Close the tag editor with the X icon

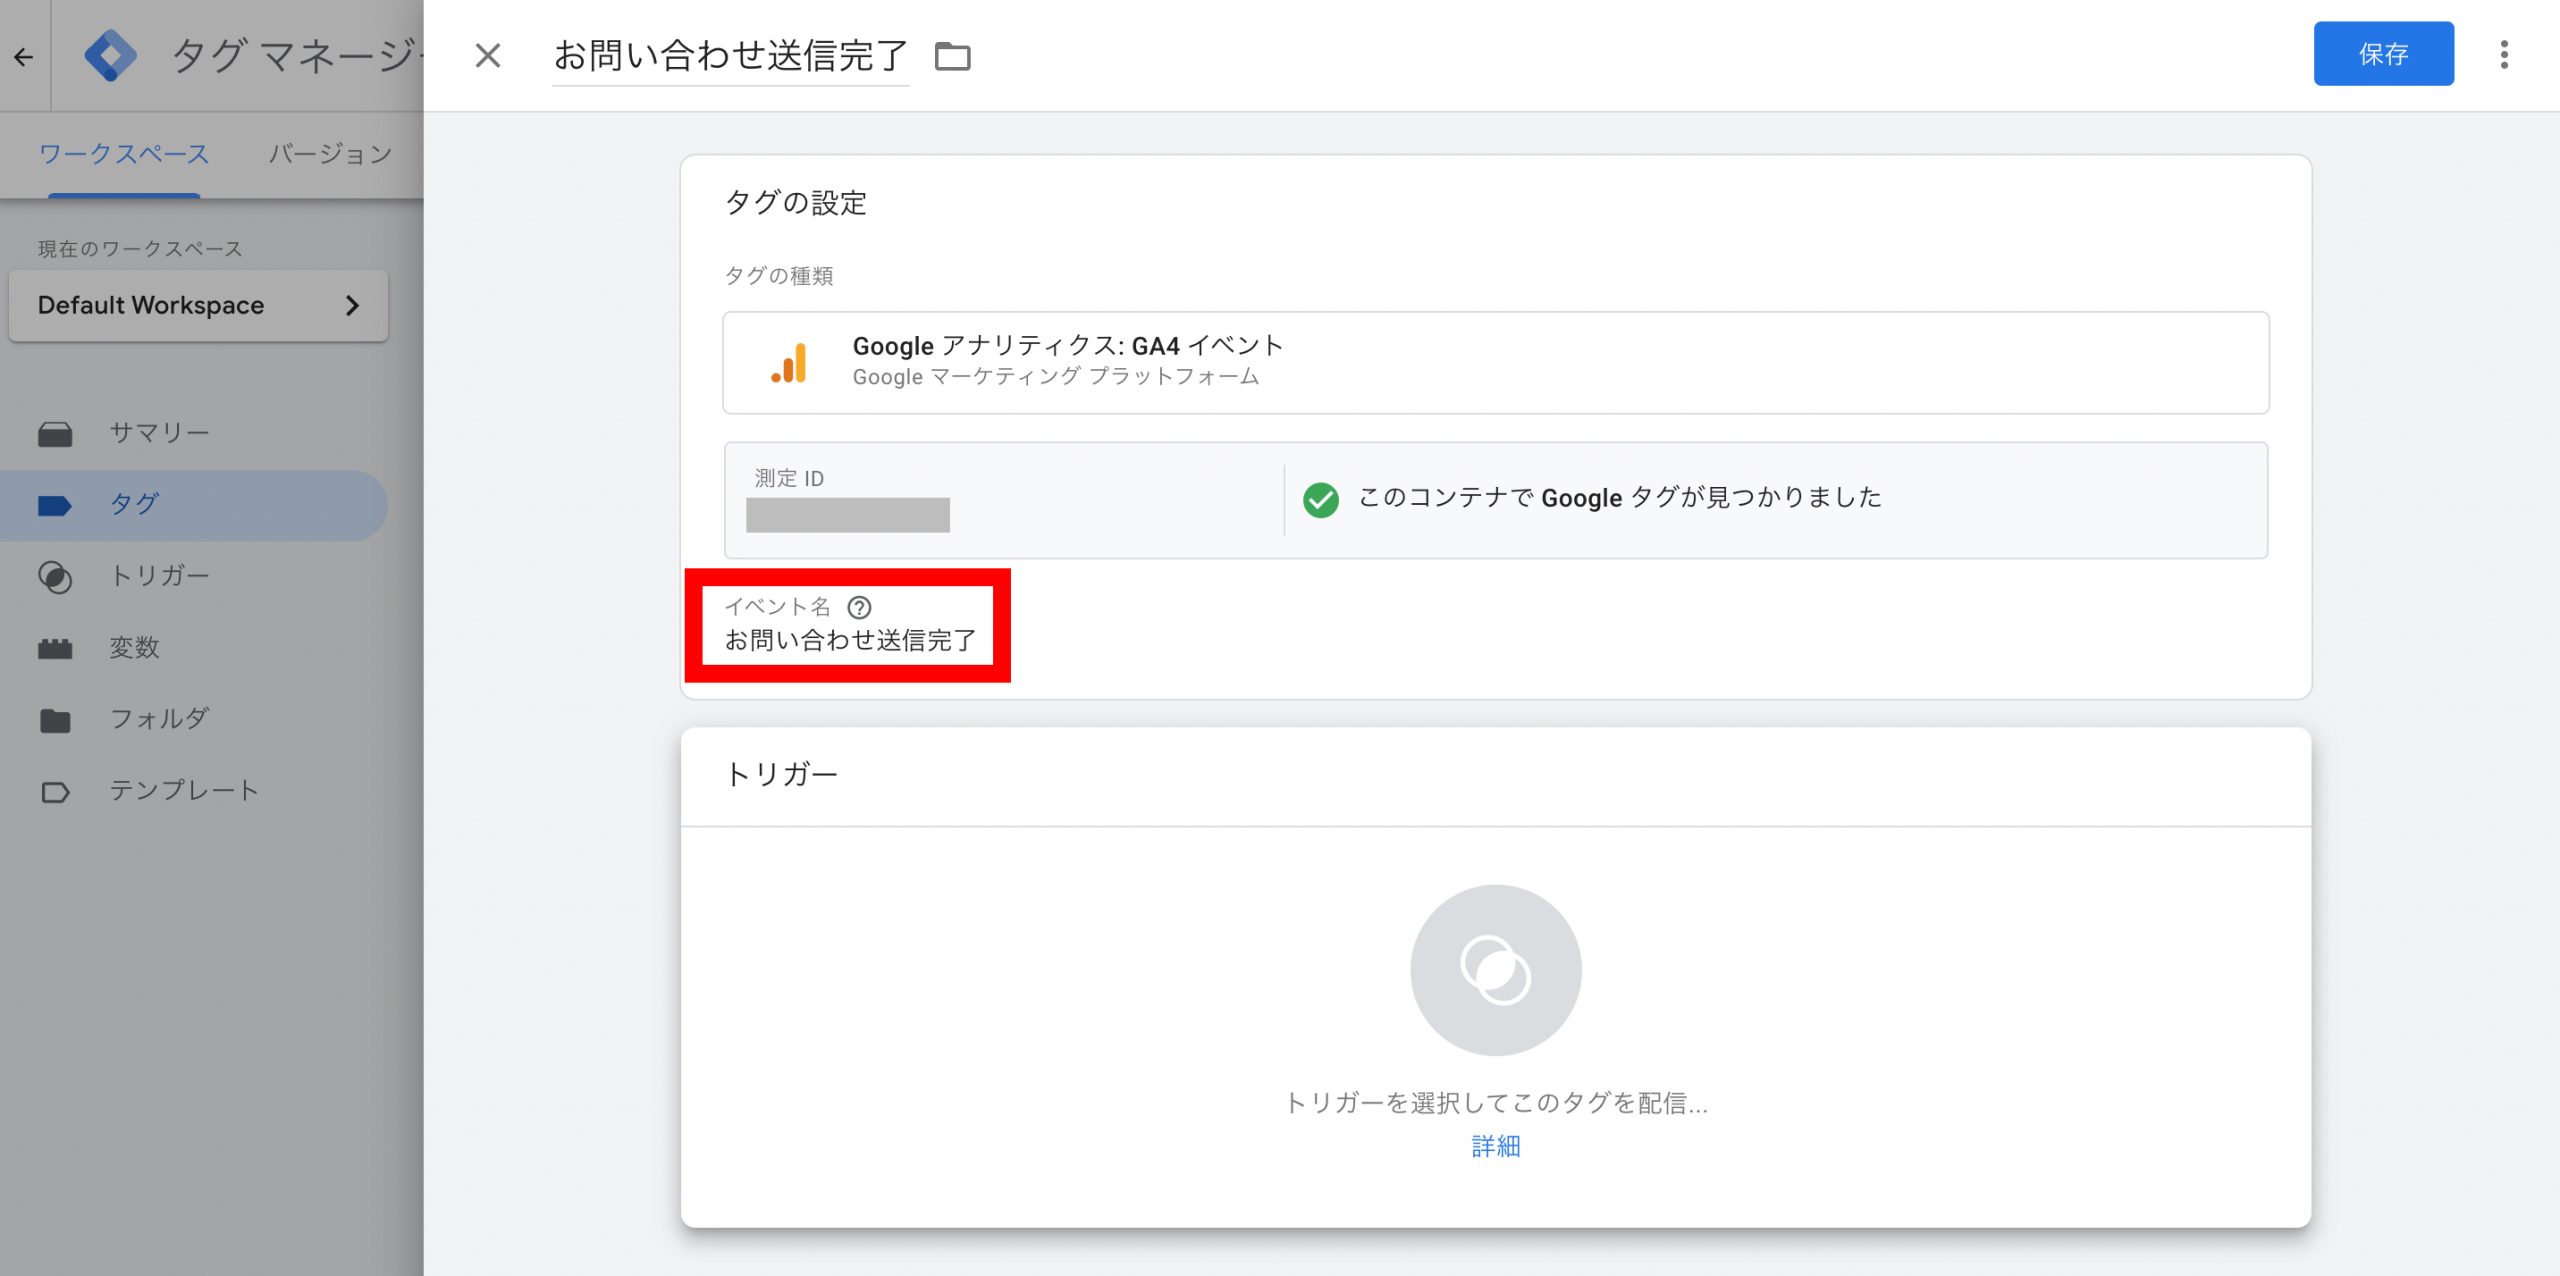488,55
